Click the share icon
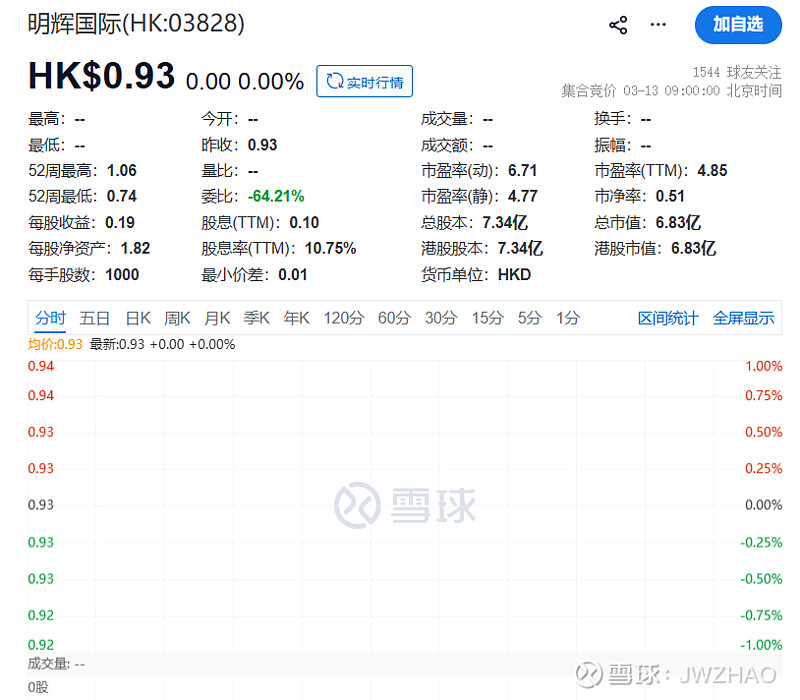This screenshot has width=800, height=700. coord(618,25)
